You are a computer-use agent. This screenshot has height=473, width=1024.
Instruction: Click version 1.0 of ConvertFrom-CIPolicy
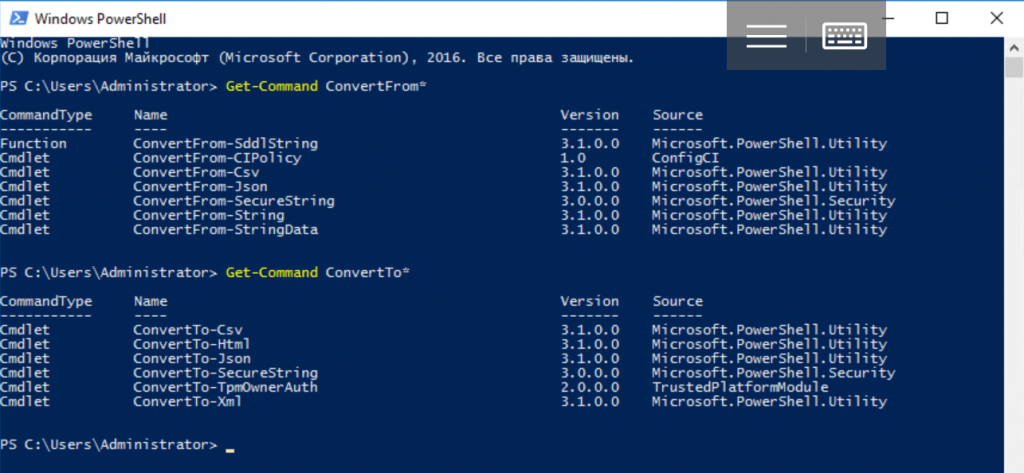pos(573,157)
